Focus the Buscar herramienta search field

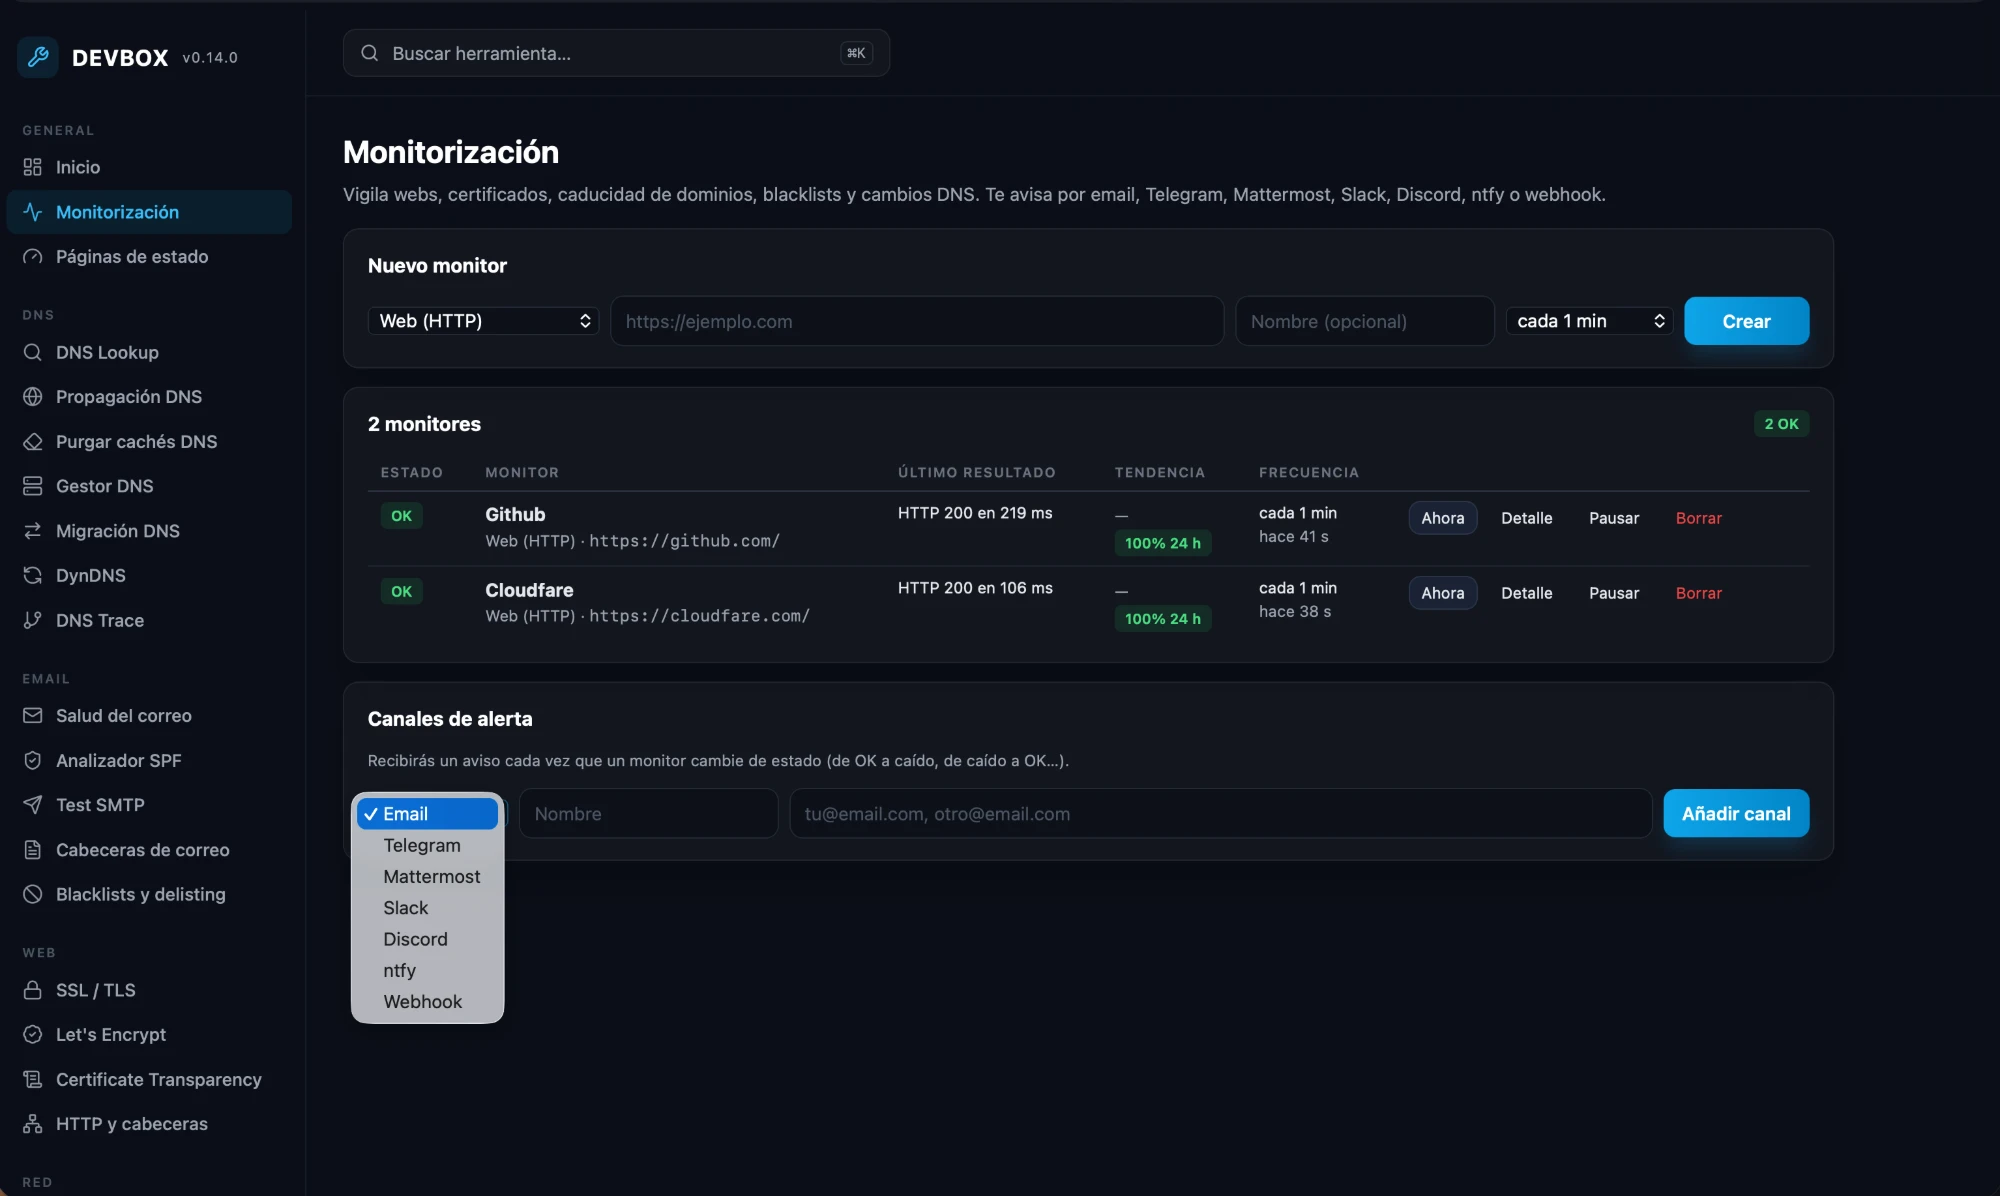pyautogui.click(x=616, y=53)
